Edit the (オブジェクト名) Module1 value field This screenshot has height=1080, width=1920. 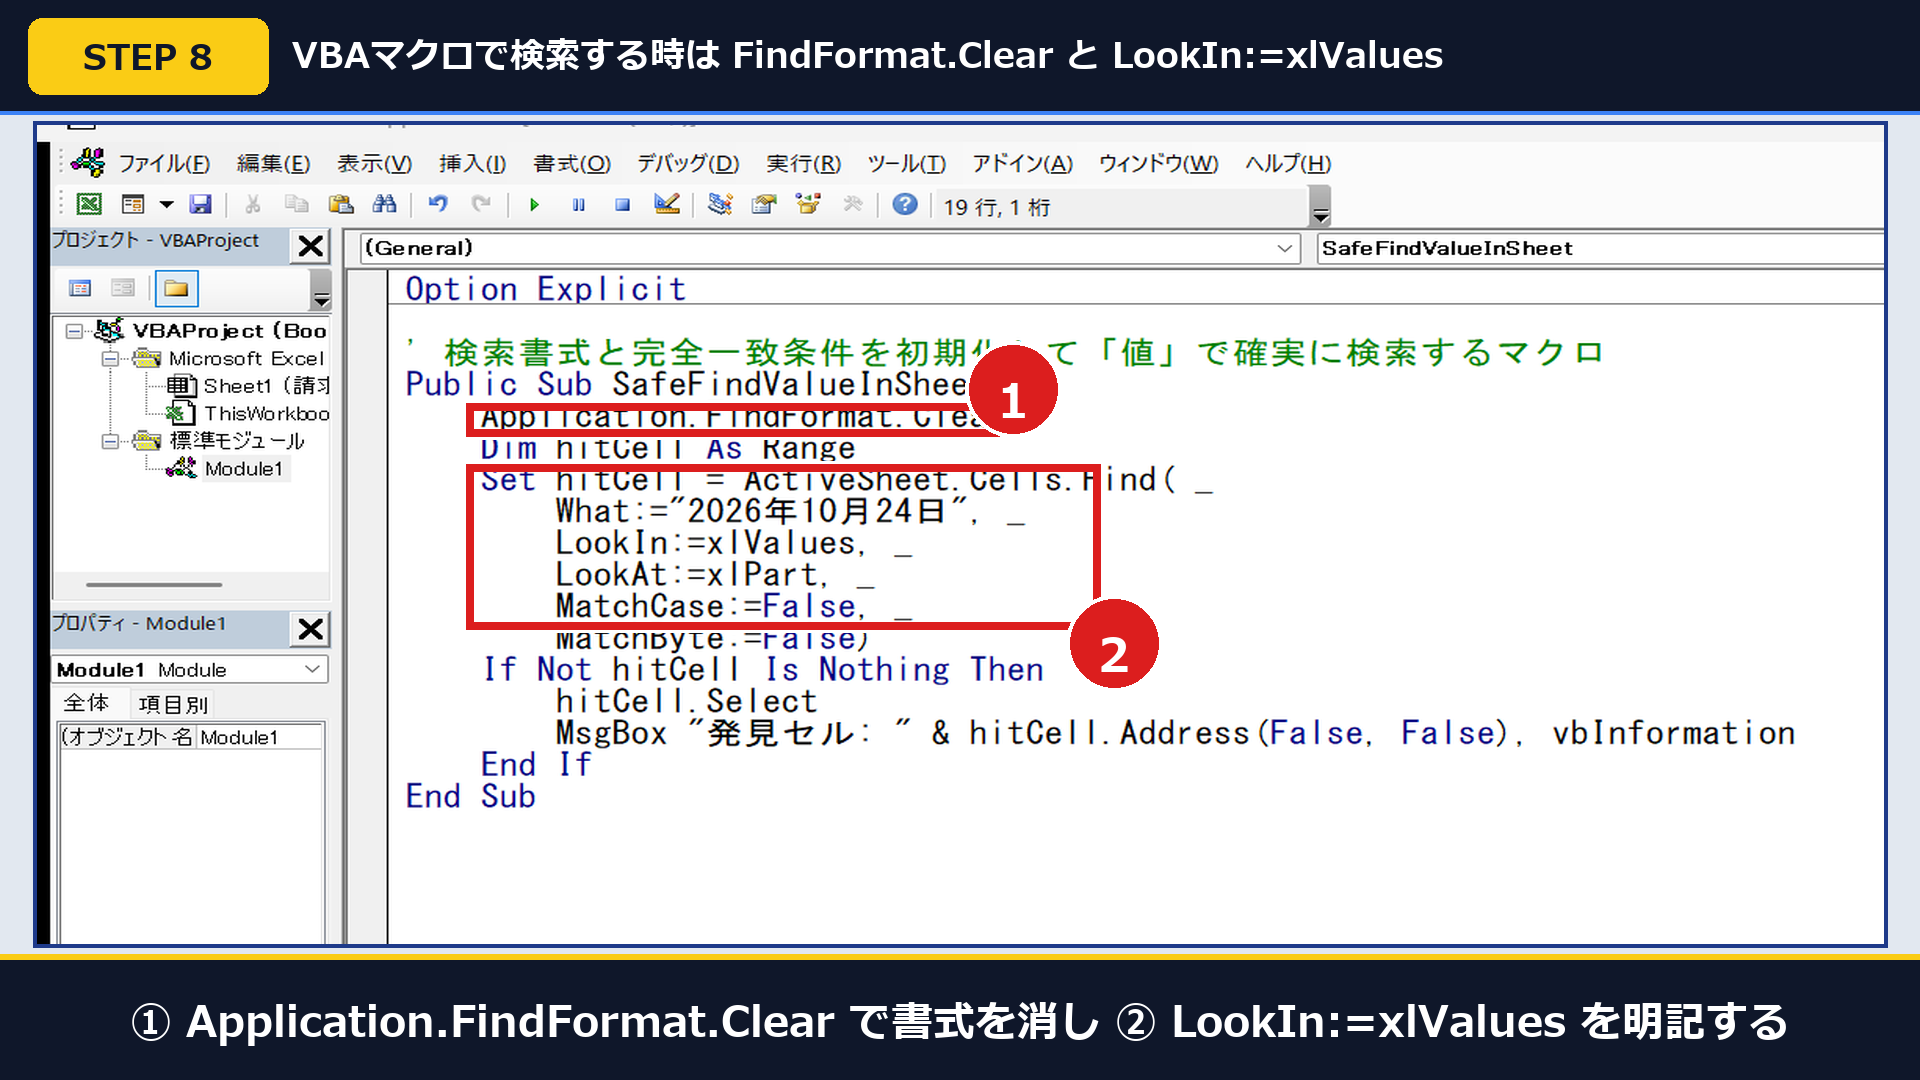(x=260, y=737)
